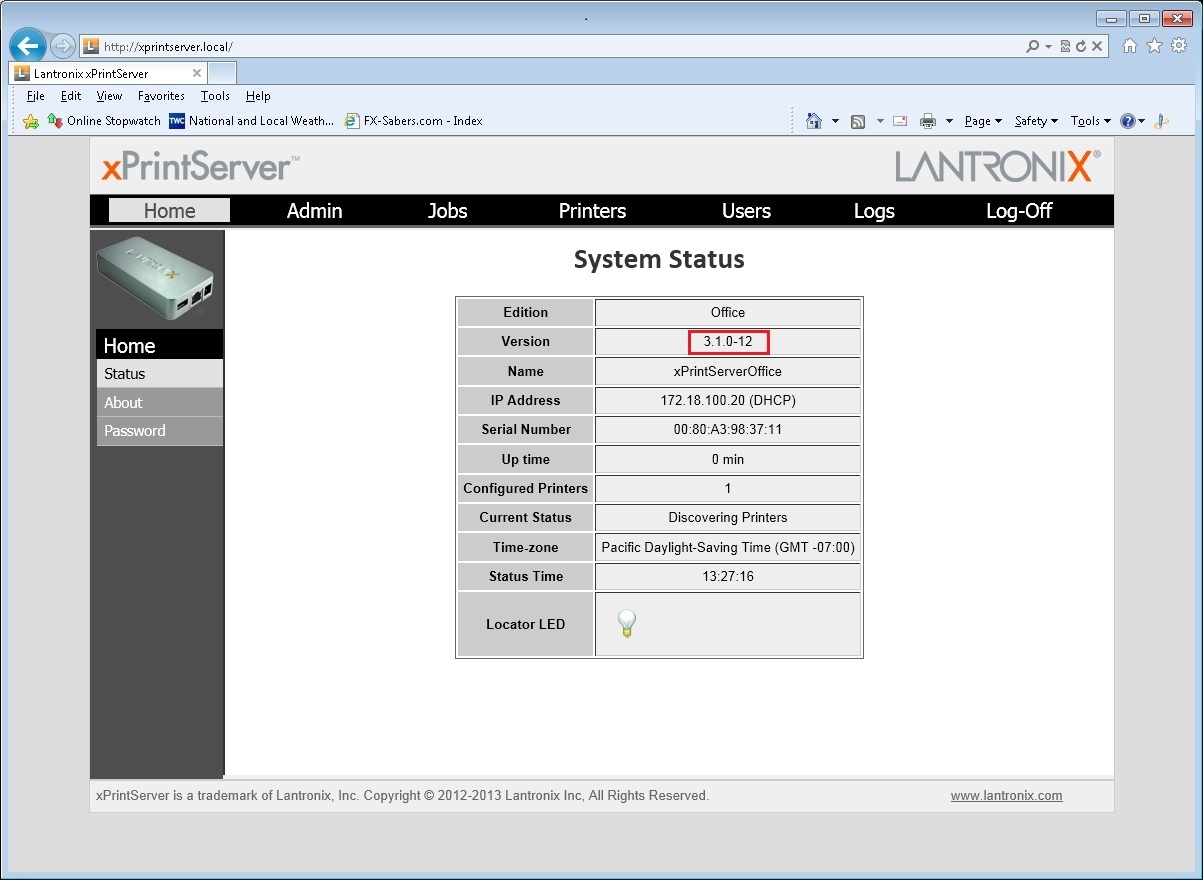Click the RSS feeds icon in command bar
The width and height of the screenshot is (1203, 880).
click(858, 121)
